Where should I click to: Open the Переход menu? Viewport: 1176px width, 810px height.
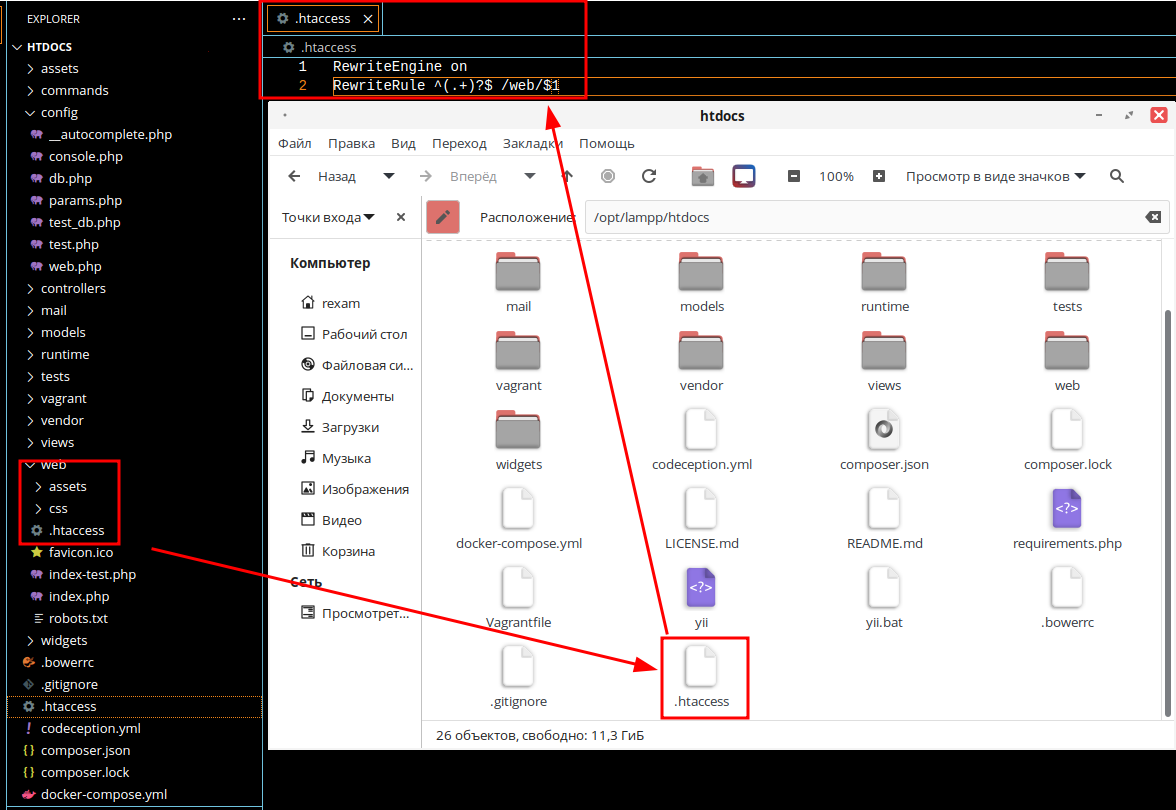click(x=459, y=143)
